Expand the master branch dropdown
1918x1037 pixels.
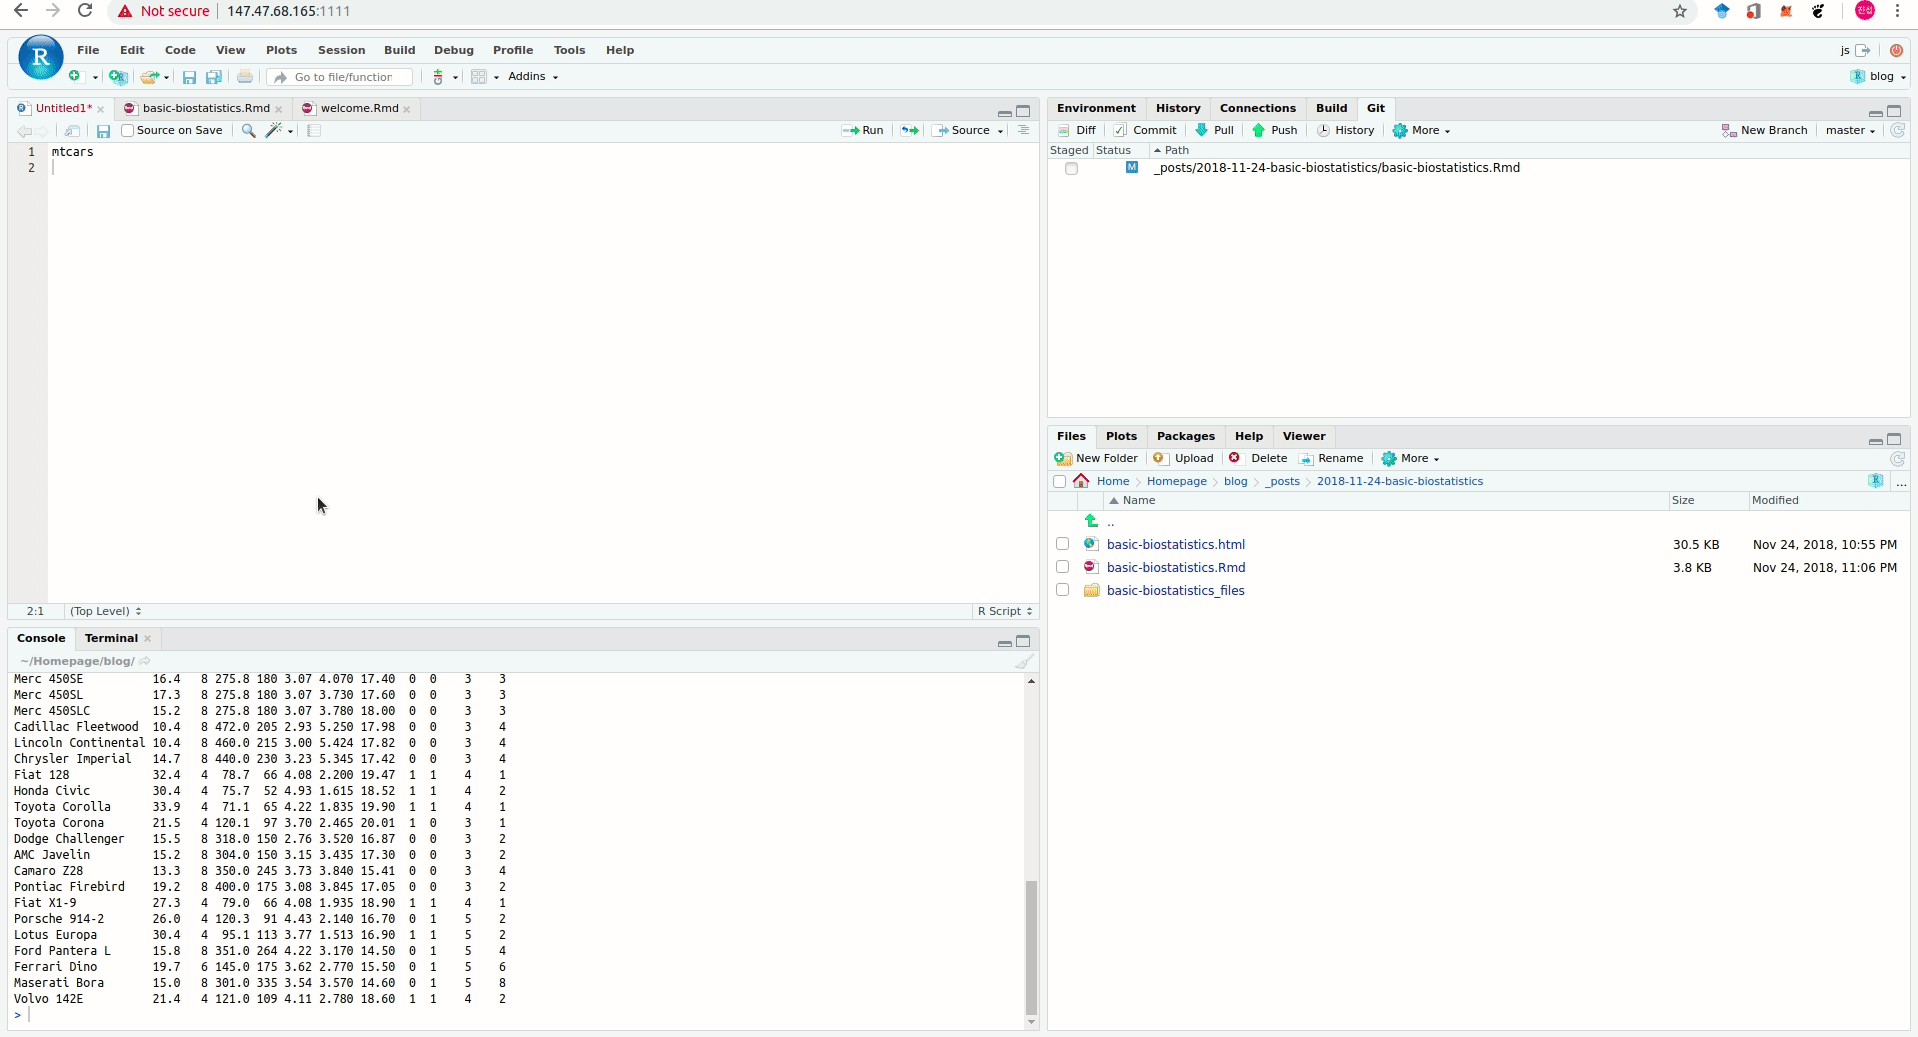click(x=1850, y=130)
